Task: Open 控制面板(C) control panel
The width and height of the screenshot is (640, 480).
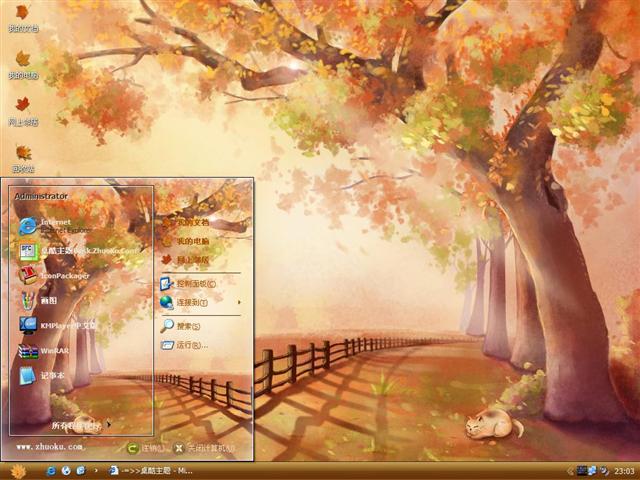Action: pos(188,283)
